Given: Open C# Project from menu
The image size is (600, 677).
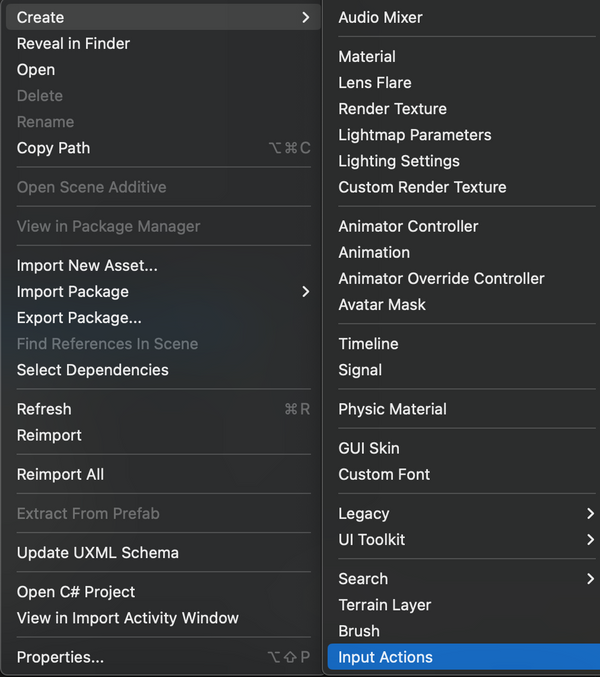Looking at the screenshot, I should click(x=76, y=592).
